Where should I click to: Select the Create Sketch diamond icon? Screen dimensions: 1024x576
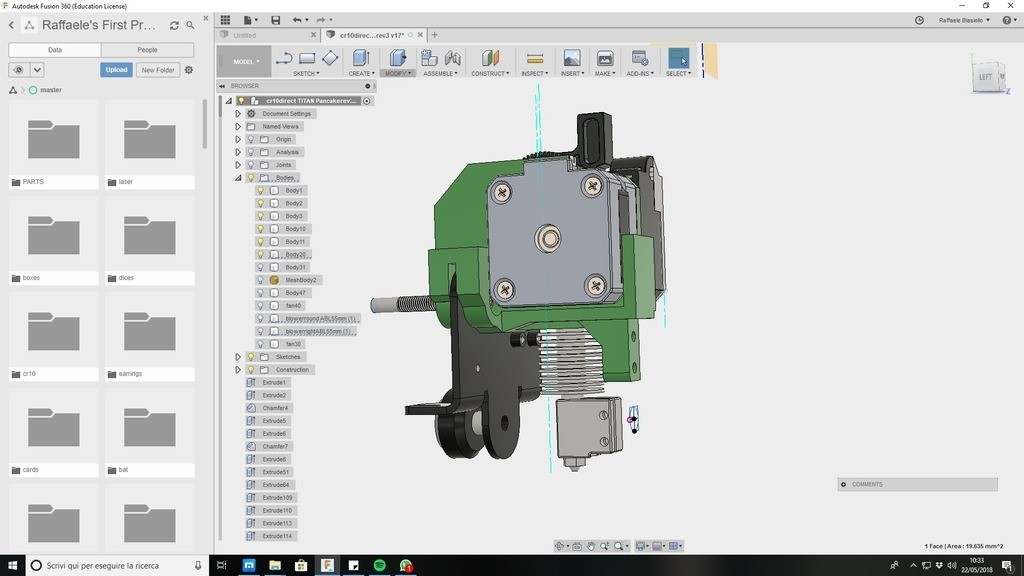330,58
